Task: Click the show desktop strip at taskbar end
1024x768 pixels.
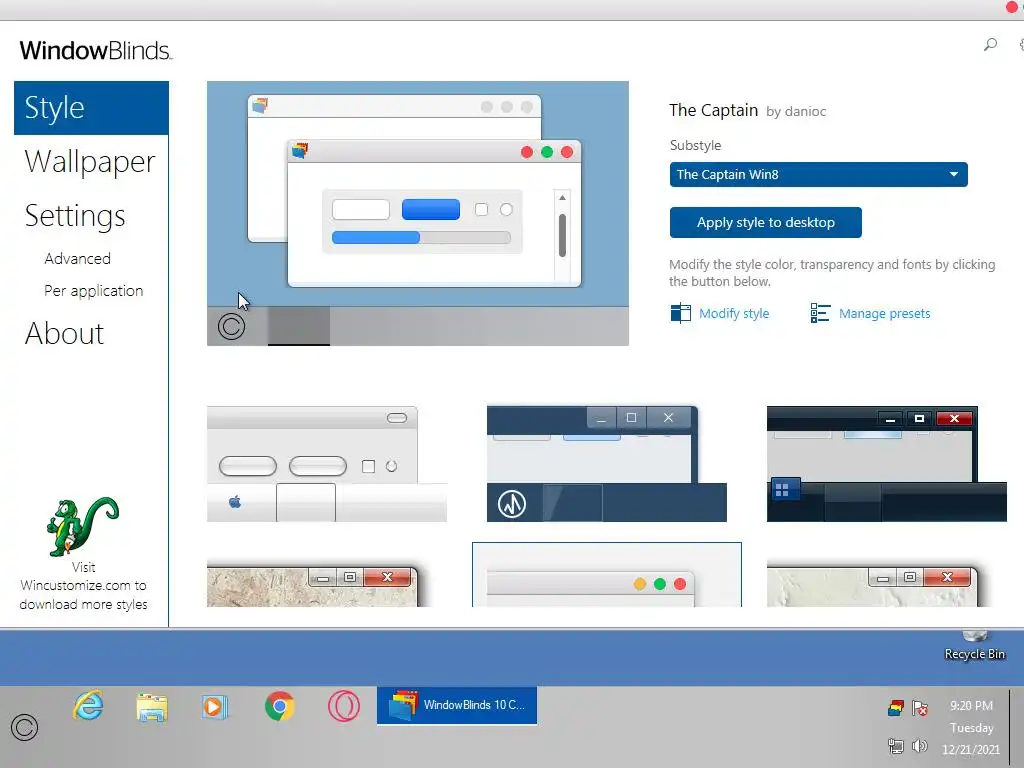Action: pyautogui.click(x=1016, y=727)
